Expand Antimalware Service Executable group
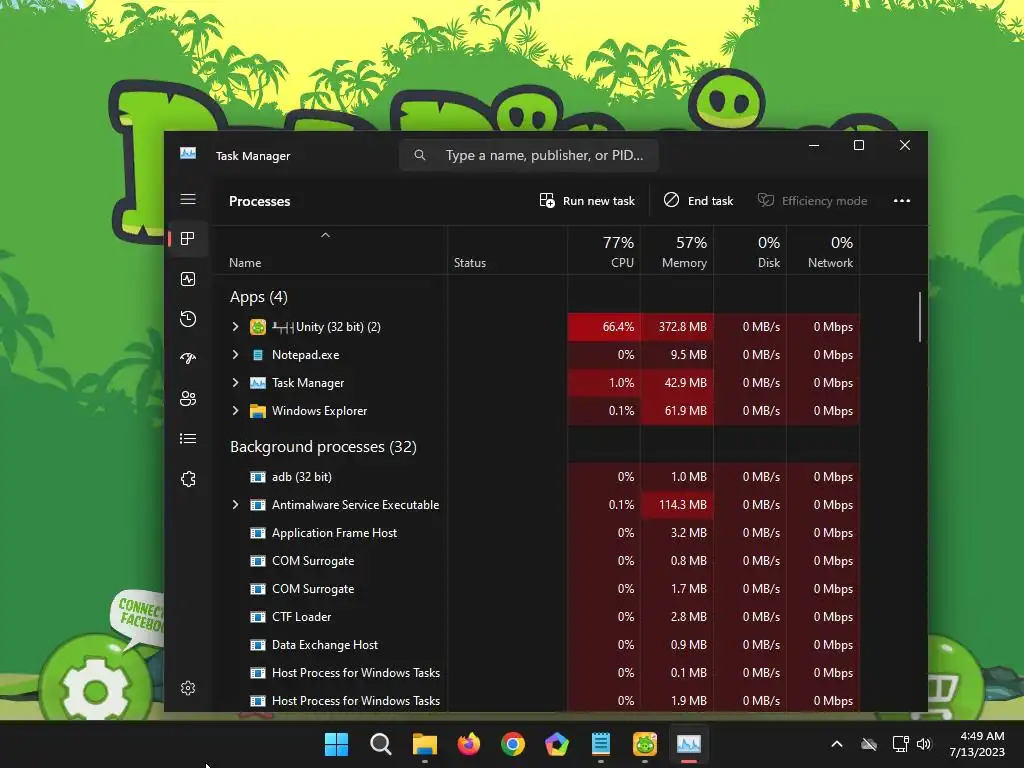 [x=235, y=505]
